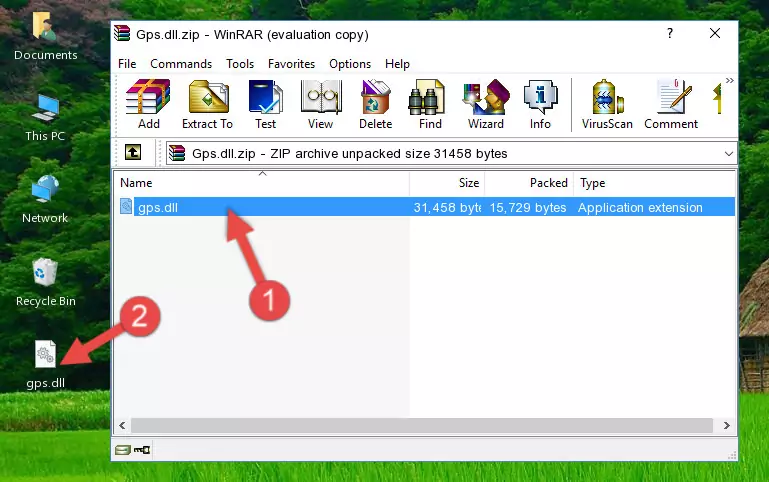This screenshot has width=769, height=482.
Task: Click the horizontal scrollbar right arrow
Action: point(727,426)
